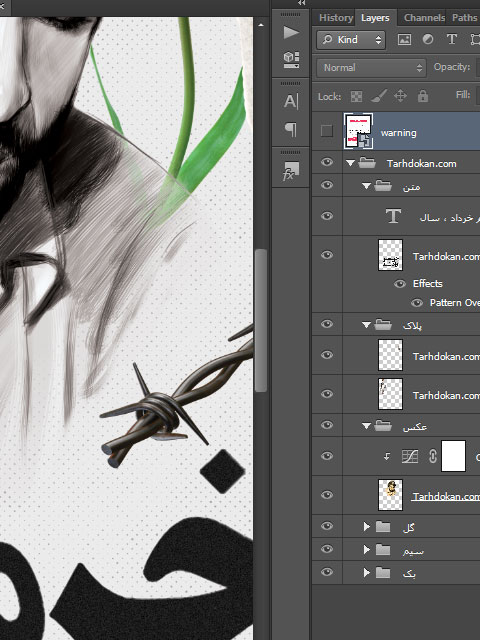The height and width of the screenshot is (640, 480).
Task: Toggle Pattern Overlay effect visibility
Action: coord(417,303)
